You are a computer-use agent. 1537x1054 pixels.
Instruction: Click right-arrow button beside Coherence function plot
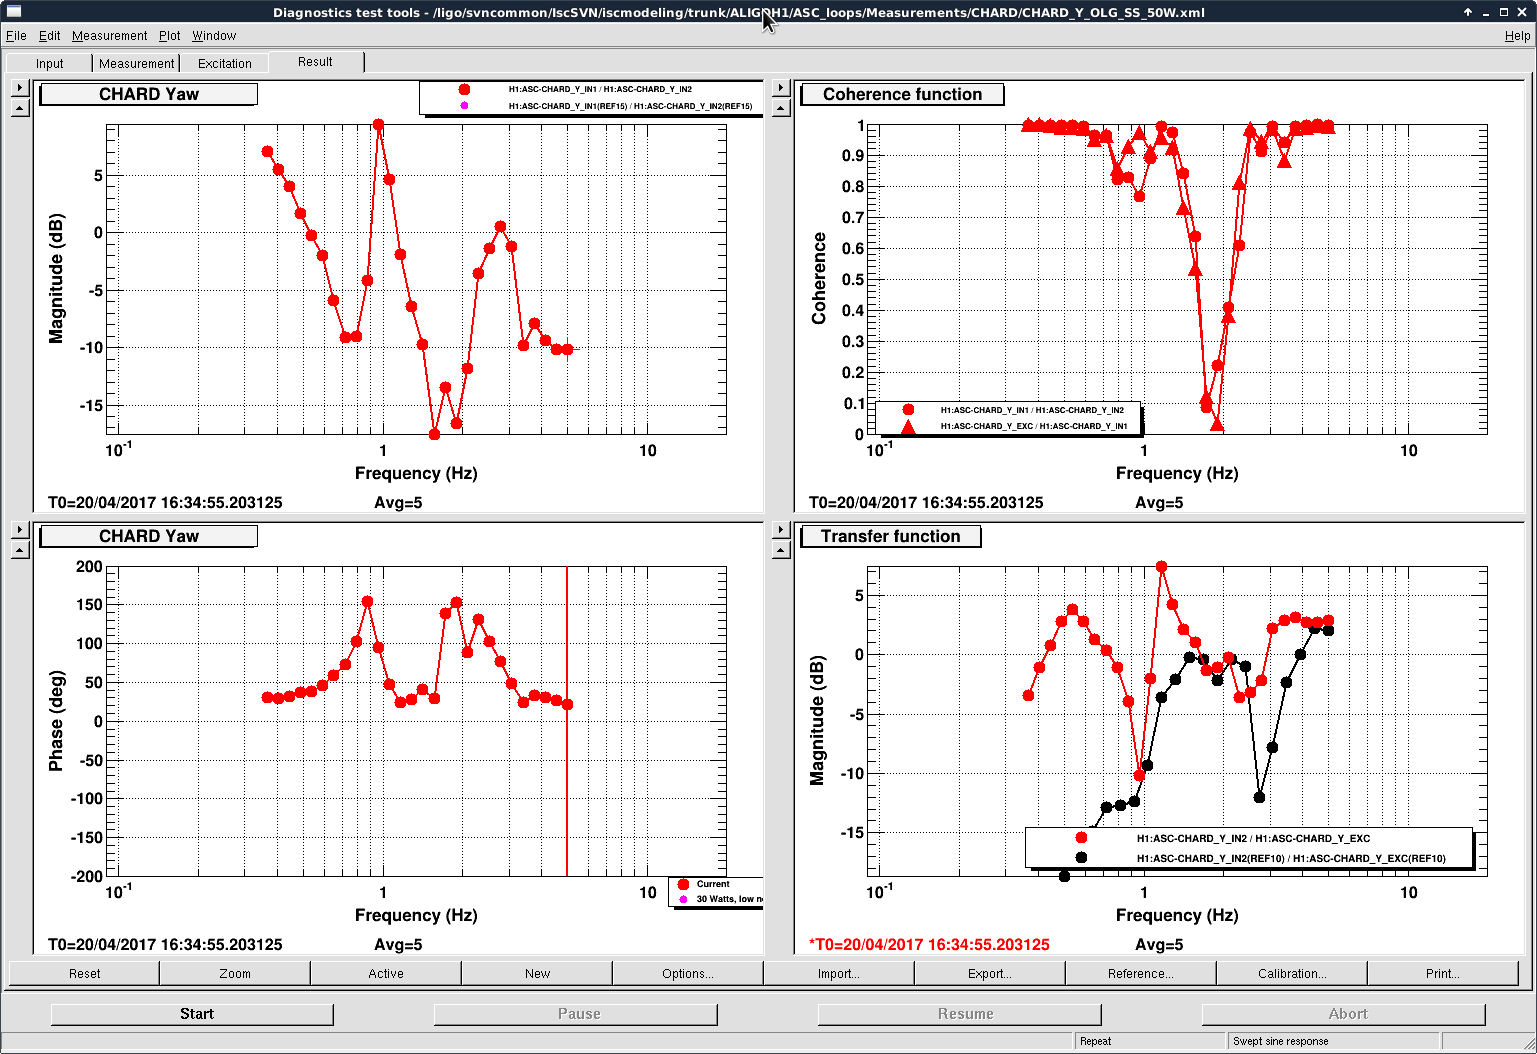(x=781, y=88)
